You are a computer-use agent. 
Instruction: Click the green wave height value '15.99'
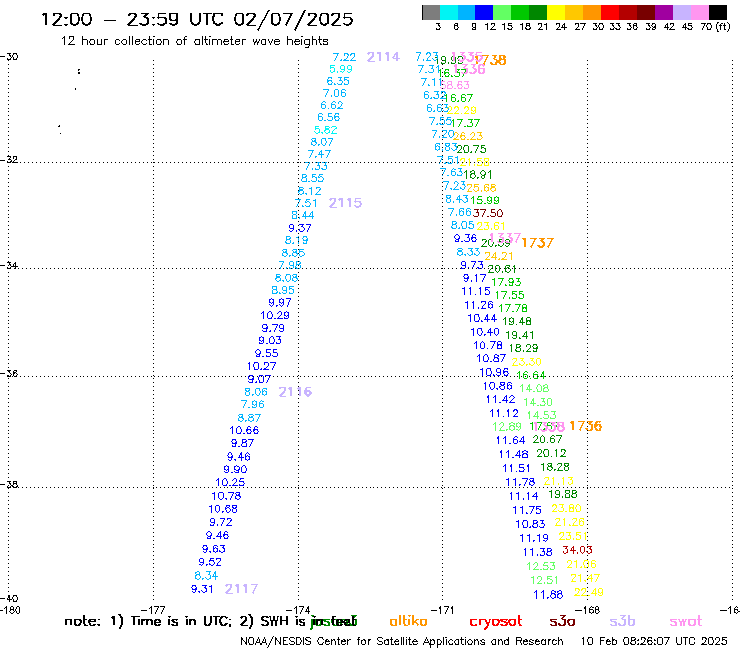[x=485, y=200]
